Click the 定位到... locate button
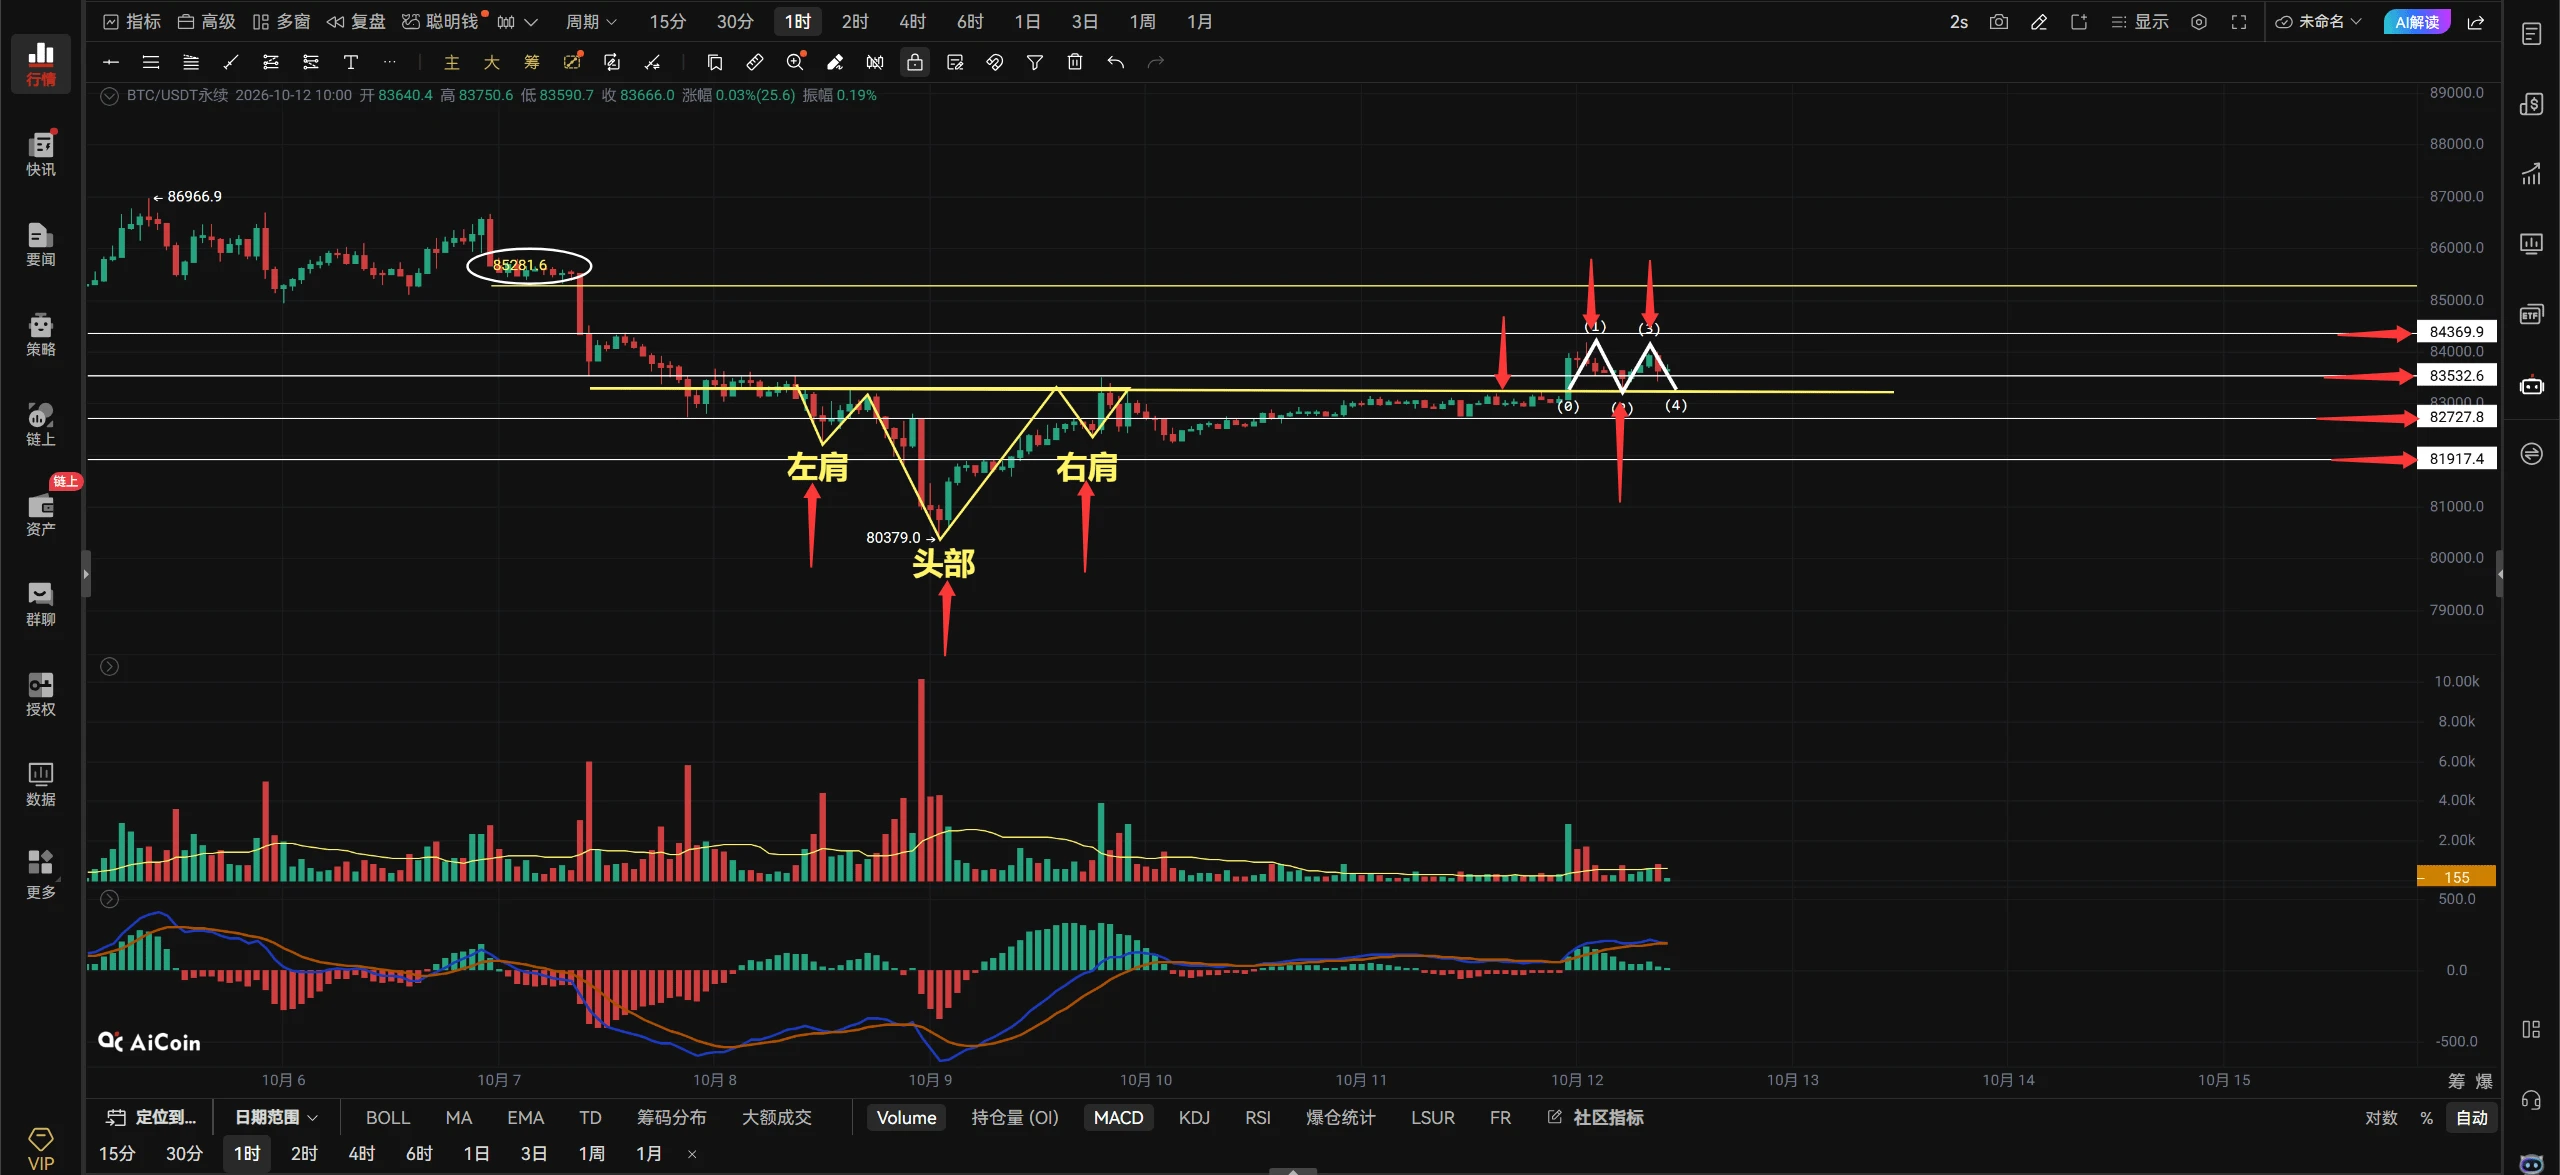Viewport: 2560px width, 1175px height. (x=152, y=1117)
